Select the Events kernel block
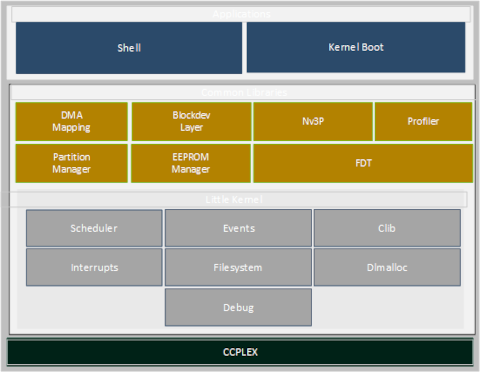This screenshot has width=480, height=372. (238, 228)
